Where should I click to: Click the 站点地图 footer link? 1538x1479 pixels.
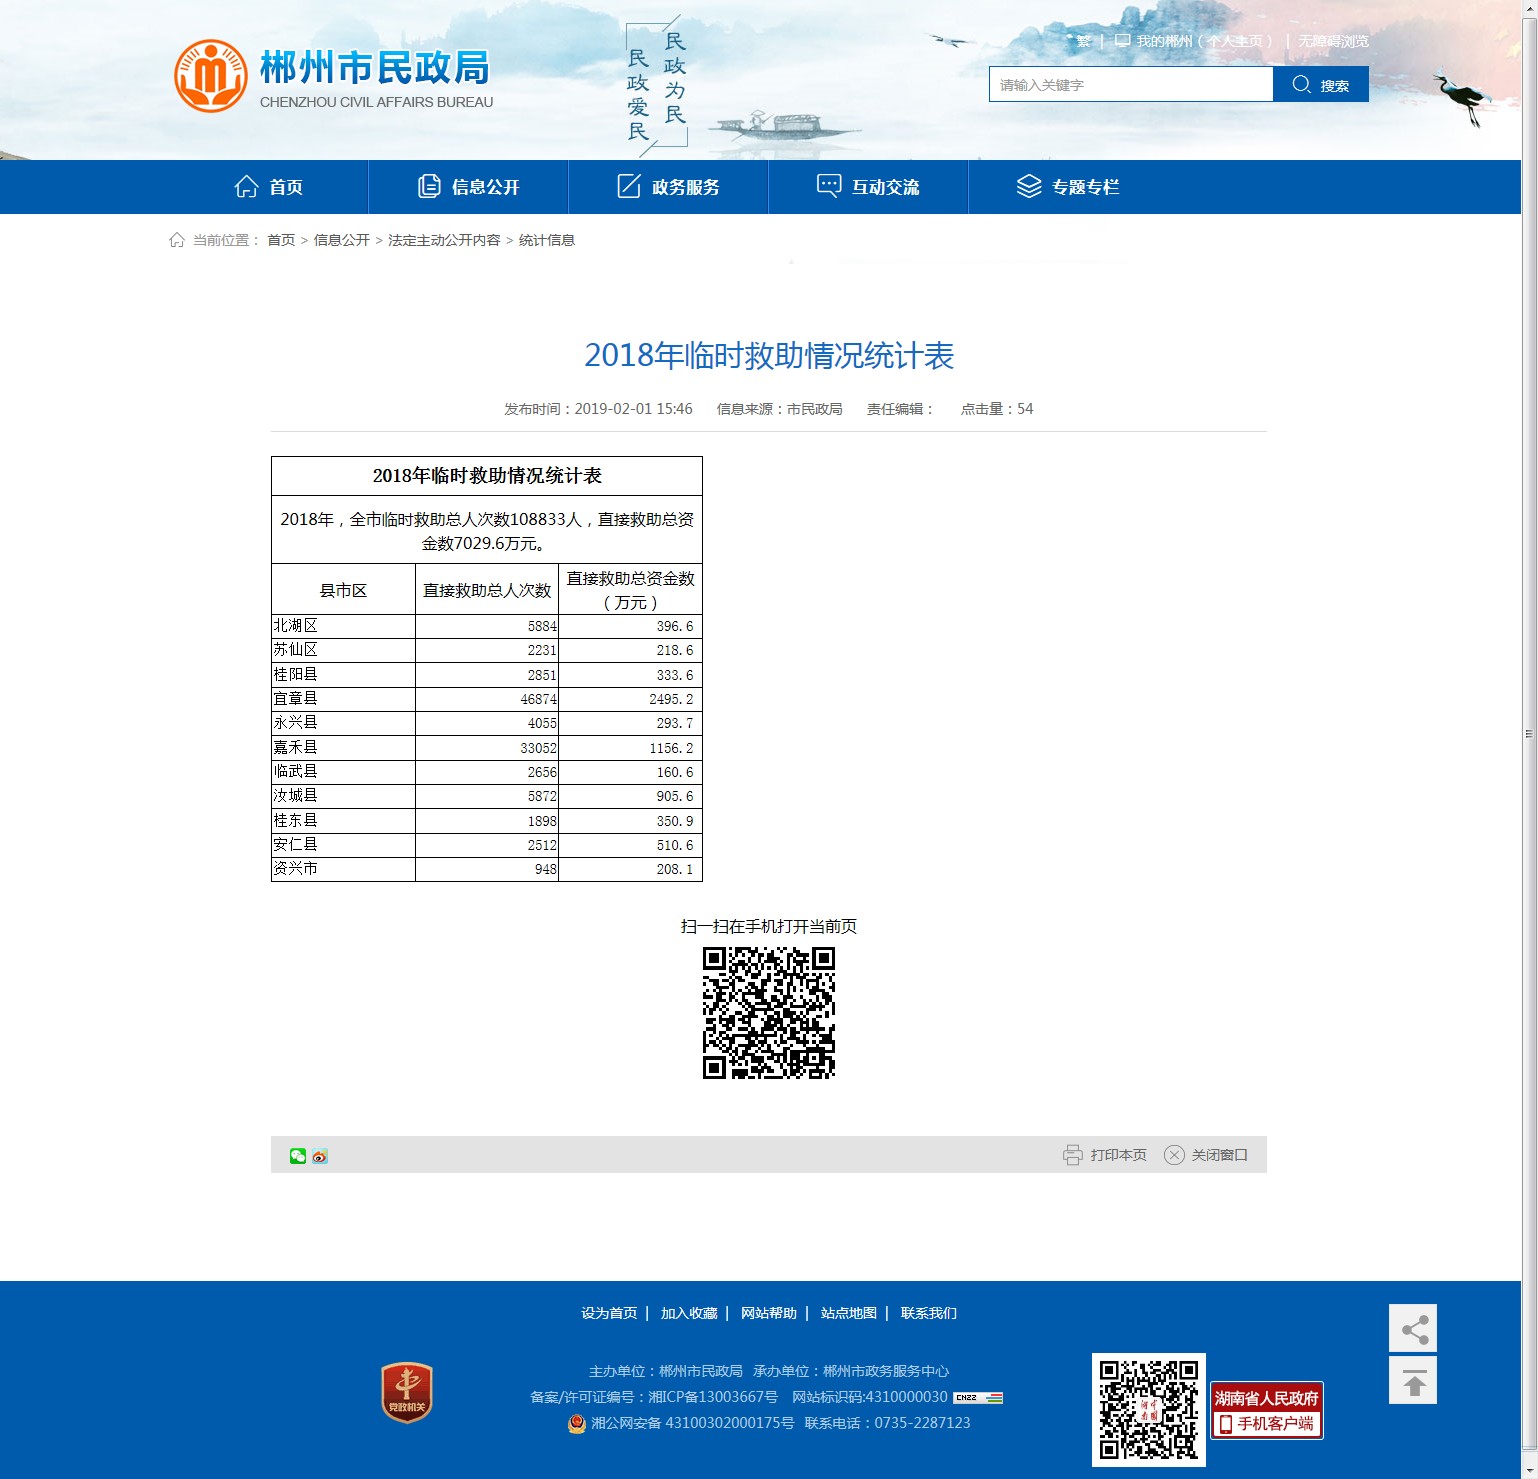coord(848,1313)
